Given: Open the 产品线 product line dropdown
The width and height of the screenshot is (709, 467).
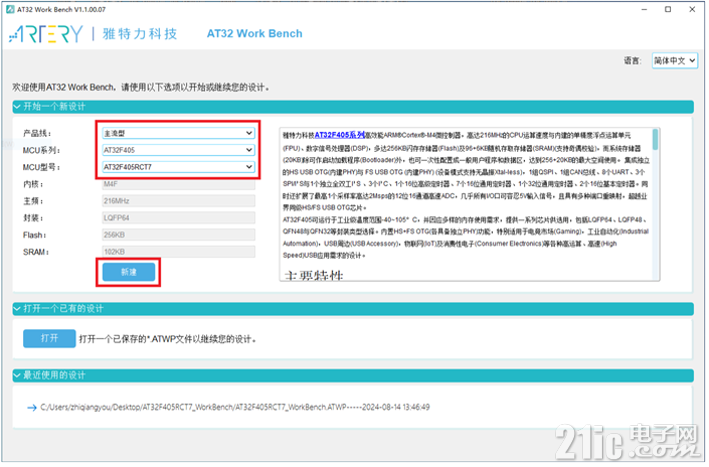Looking at the screenshot, I should [179, 134].
